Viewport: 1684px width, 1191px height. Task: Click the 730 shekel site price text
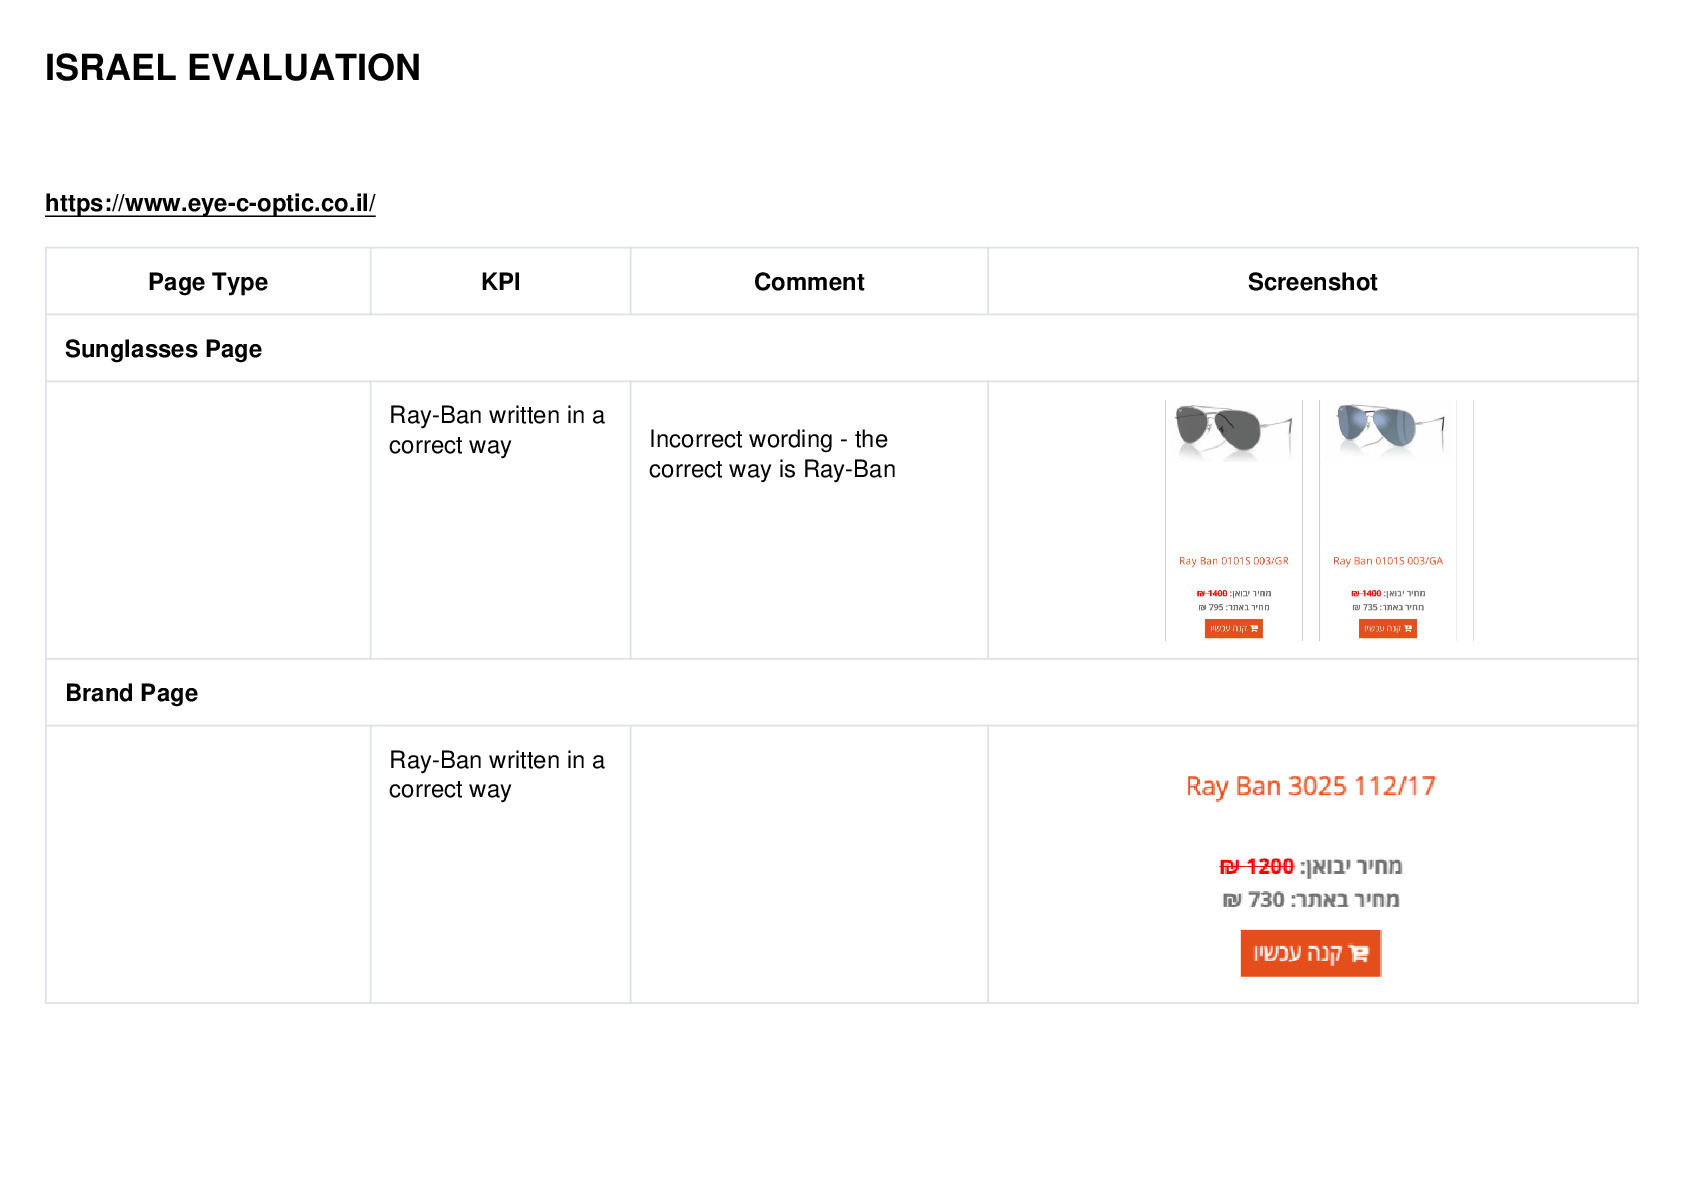click(x=1310, y=900)
